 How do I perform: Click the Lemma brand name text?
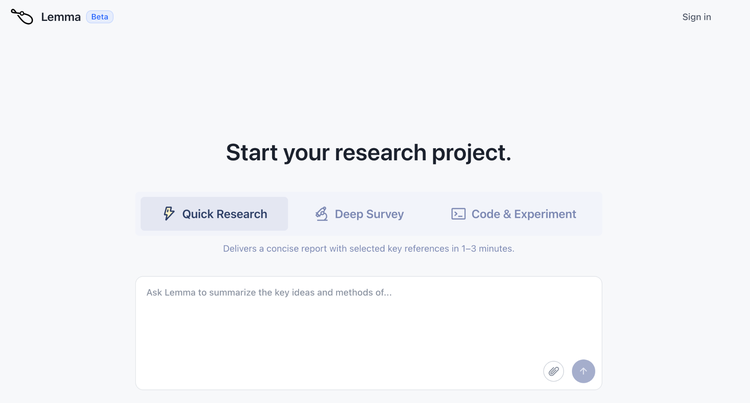pyautogui.click(x=61, y=17)
